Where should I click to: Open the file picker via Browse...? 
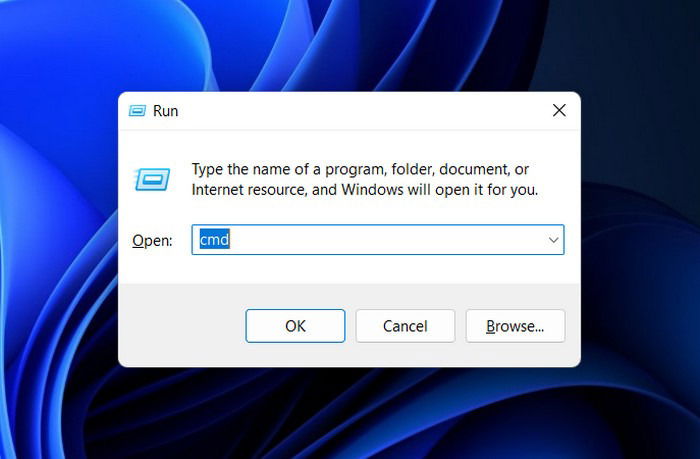pos(515,326)
